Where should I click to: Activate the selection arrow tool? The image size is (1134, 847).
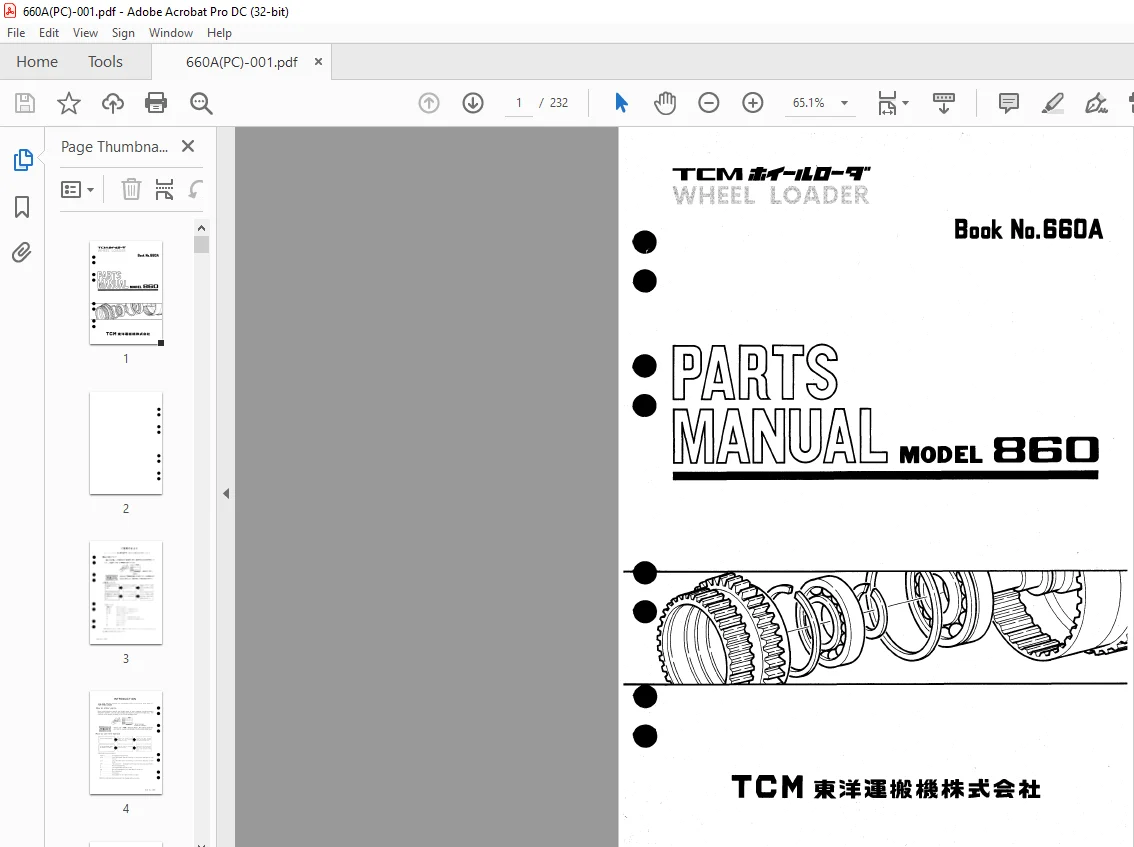click(621, 103)
